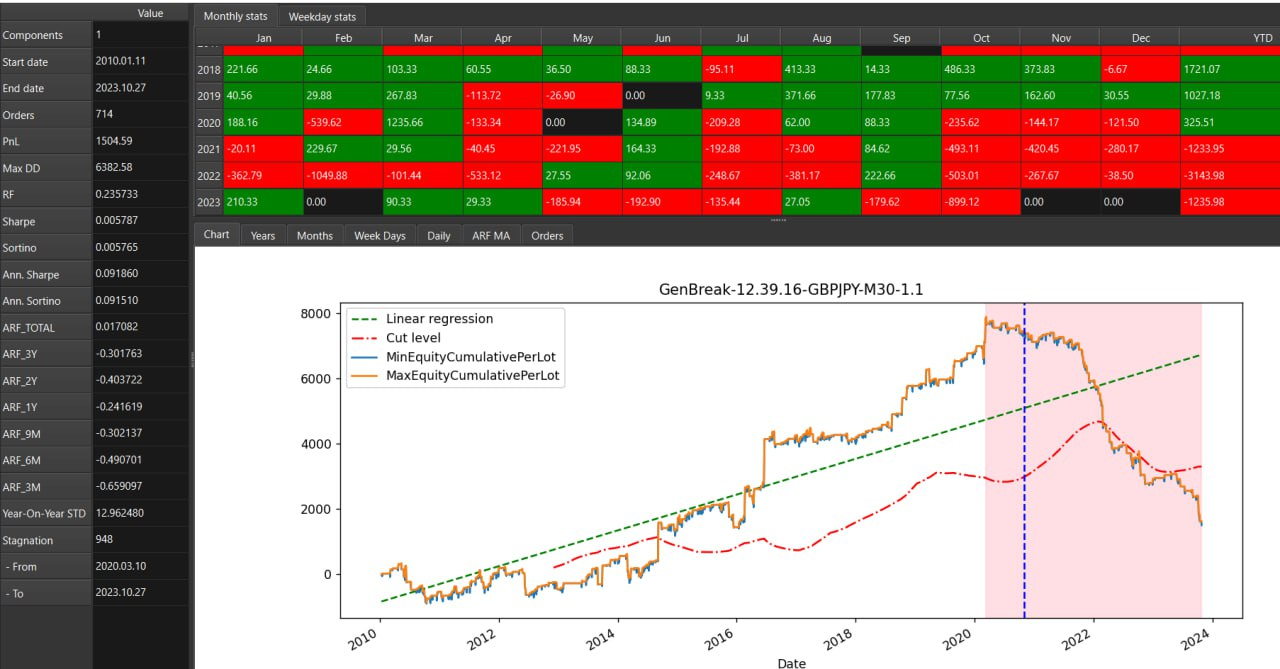Select the 413.33 cell in August 2018
The height and width of the screenshot is (669, 1280).
pos(820,71)
